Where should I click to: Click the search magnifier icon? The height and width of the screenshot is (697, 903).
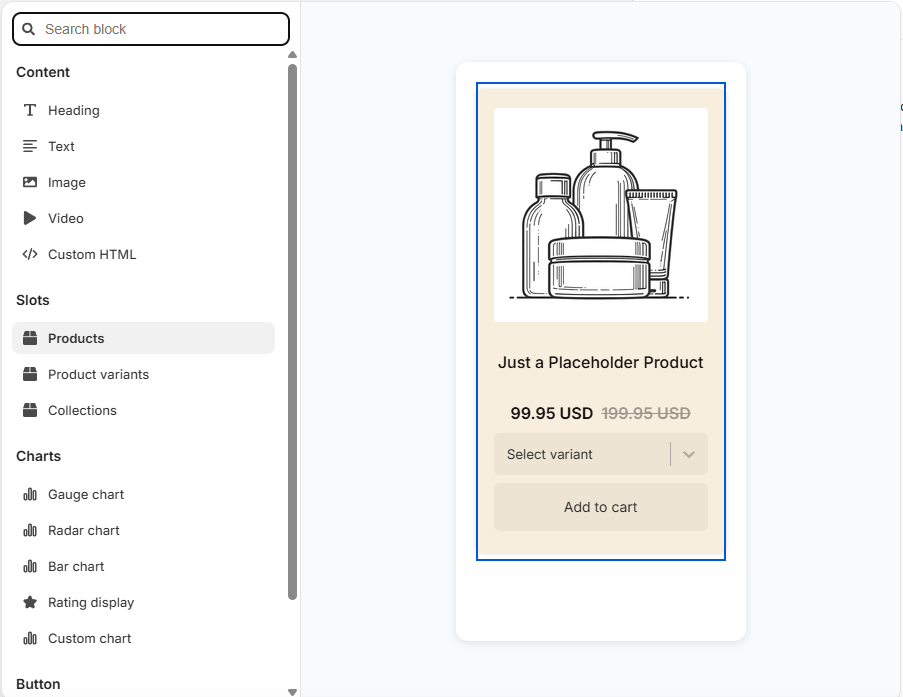click(31, 29)
